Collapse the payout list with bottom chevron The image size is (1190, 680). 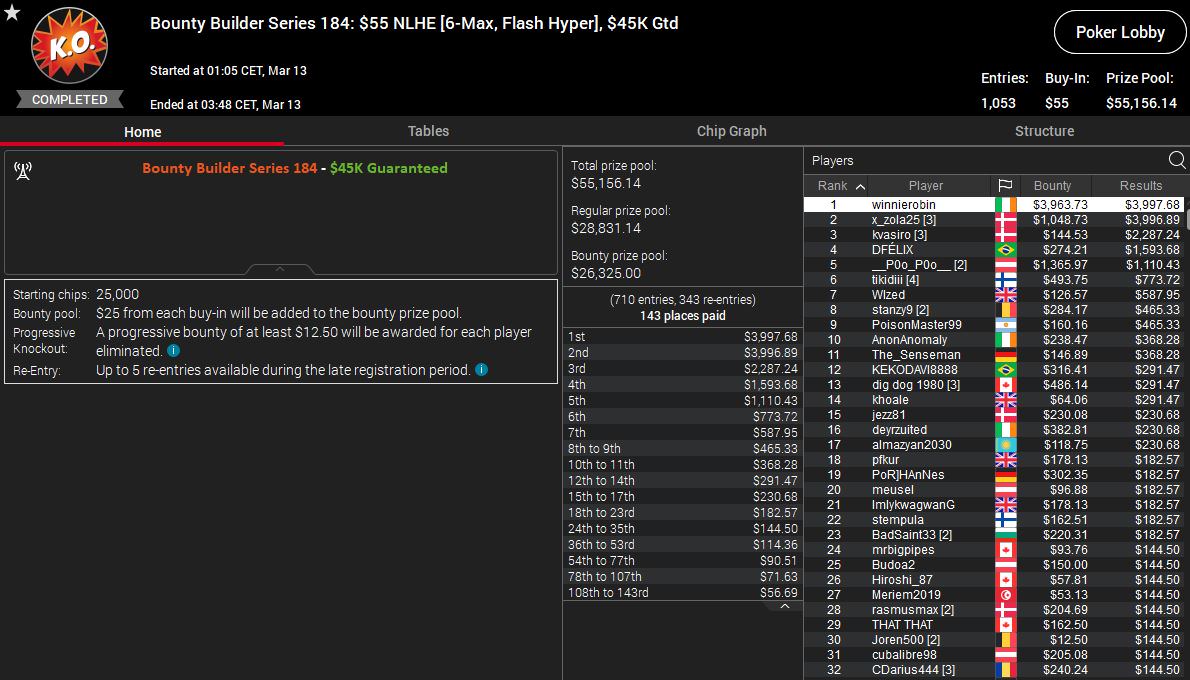point(785,606)
